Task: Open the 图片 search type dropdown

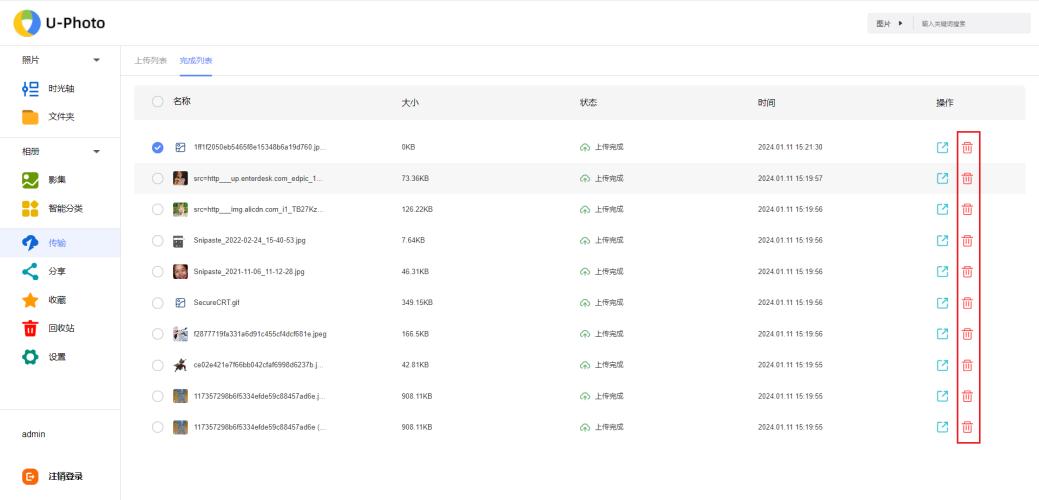Action: [889, 23]
